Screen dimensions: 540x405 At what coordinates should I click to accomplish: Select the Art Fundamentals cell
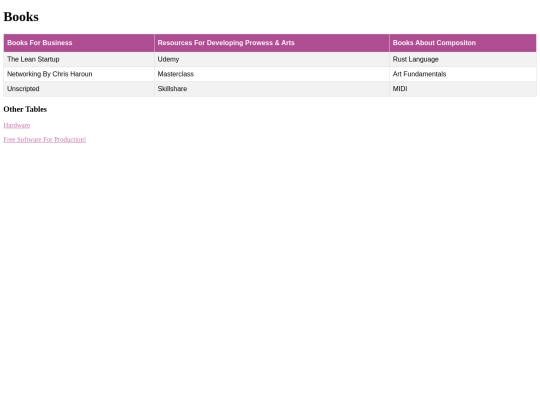point(463,74)
